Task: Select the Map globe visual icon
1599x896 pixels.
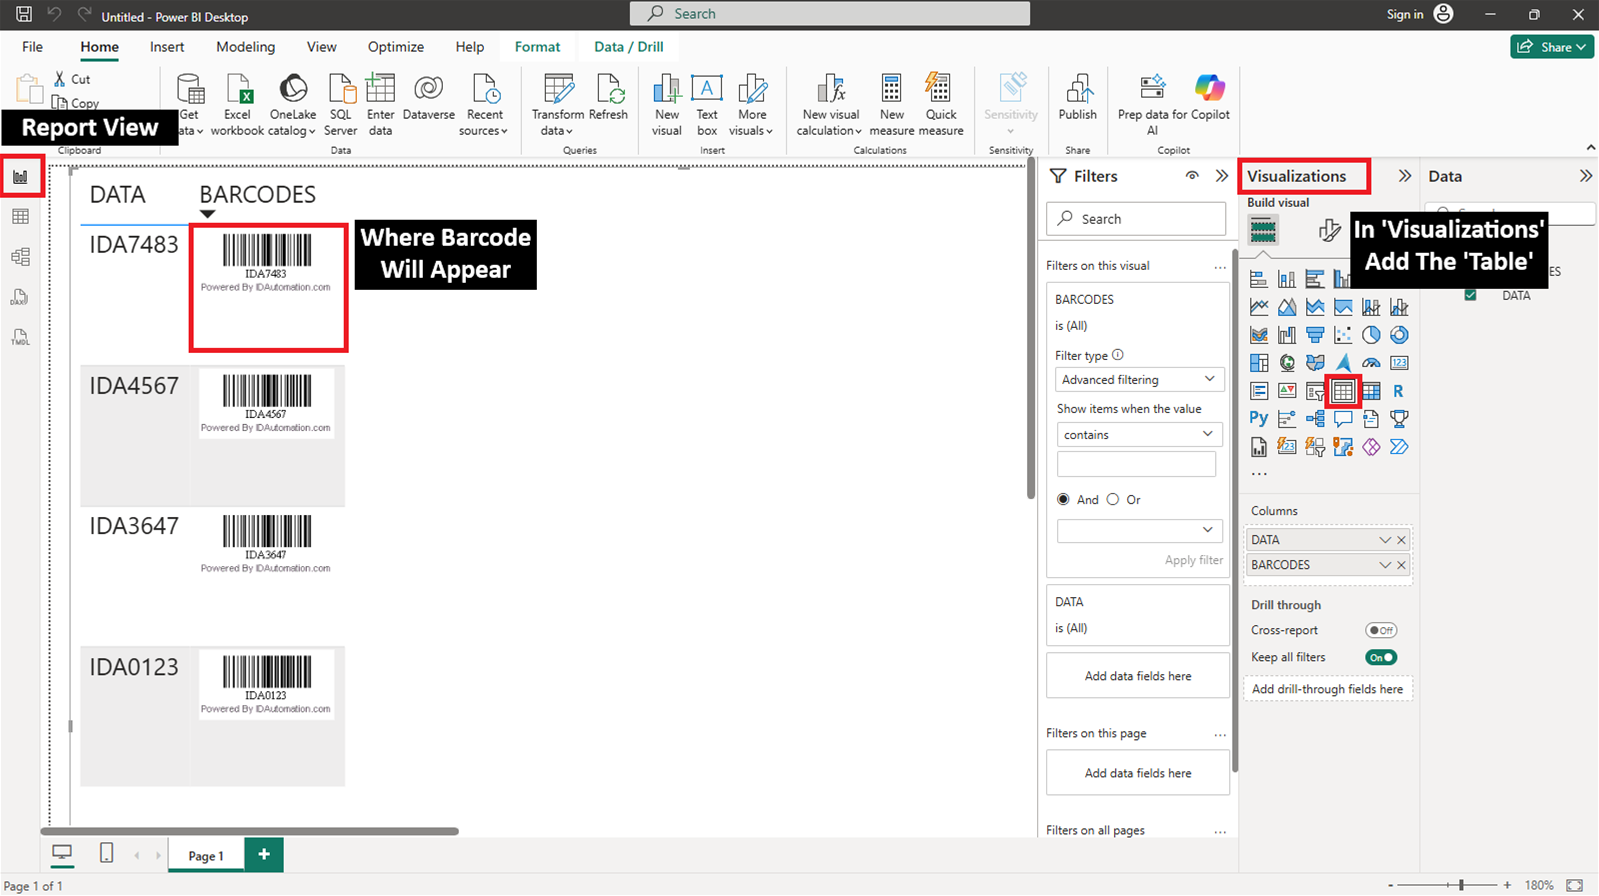Action: pos(1287,363)
